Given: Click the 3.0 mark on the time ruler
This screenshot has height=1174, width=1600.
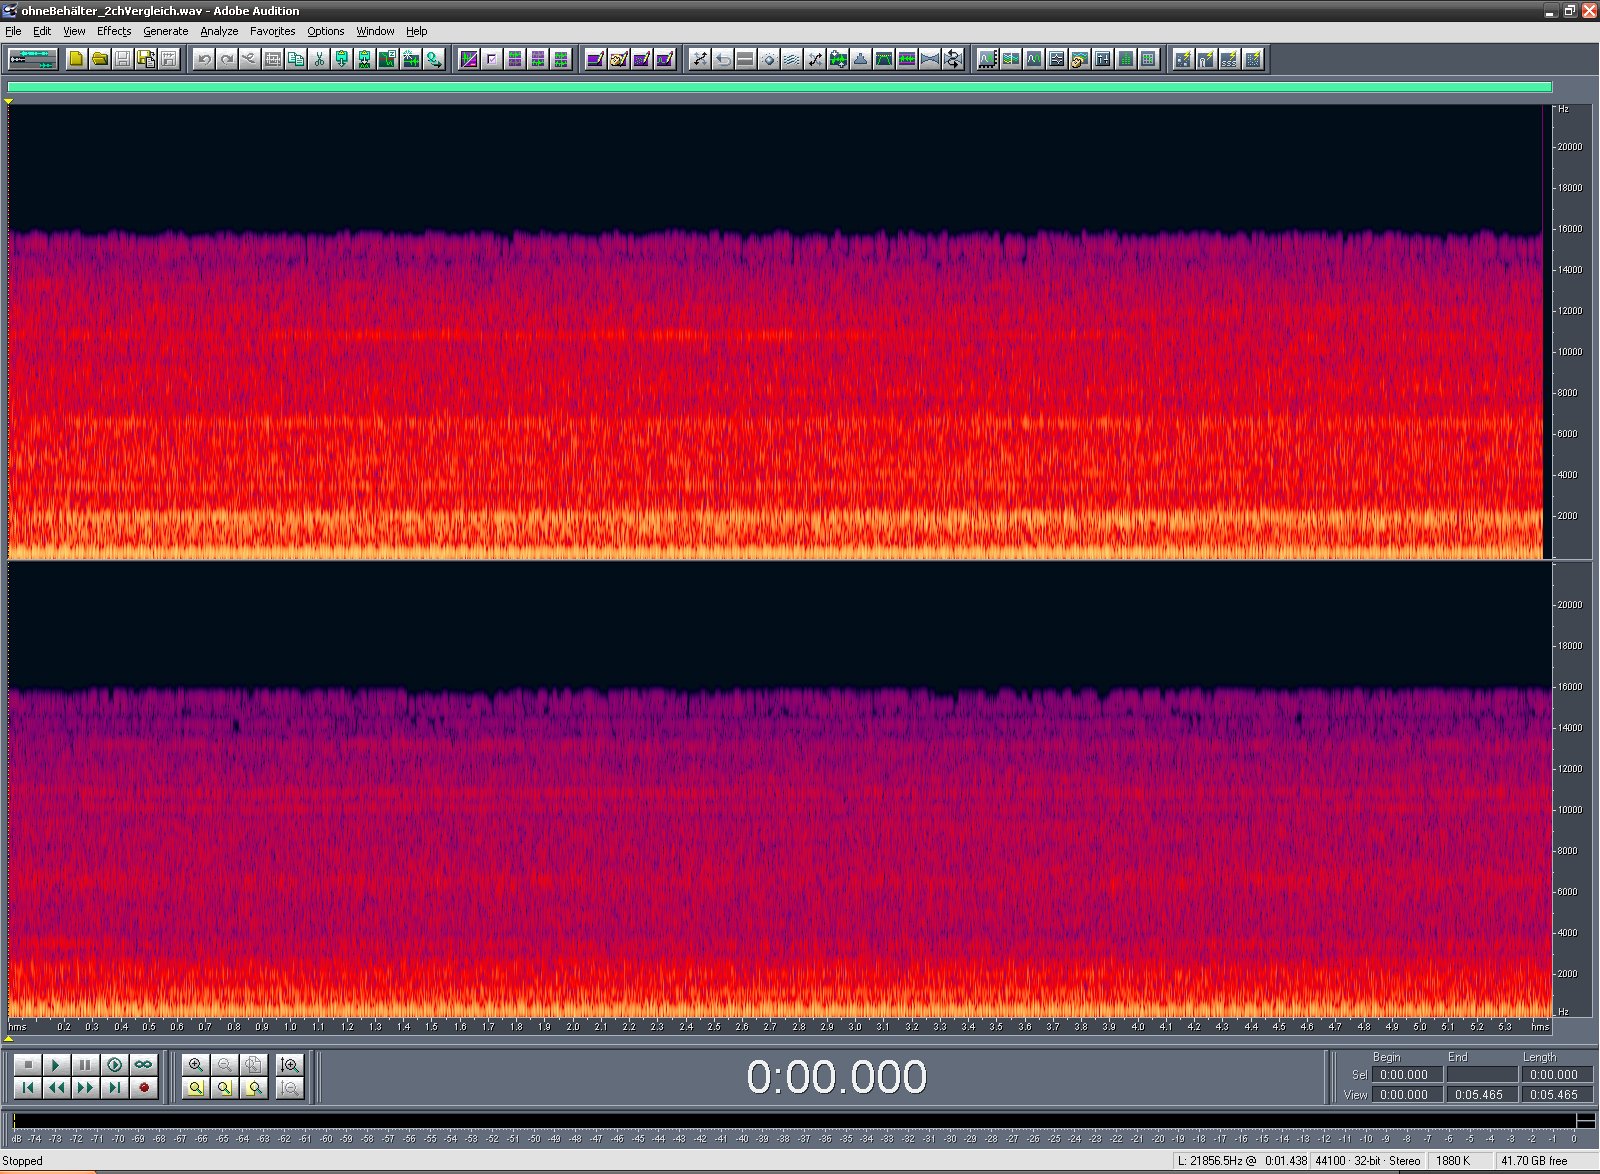Looking at the screenshot, I should tap(855, 1027).
